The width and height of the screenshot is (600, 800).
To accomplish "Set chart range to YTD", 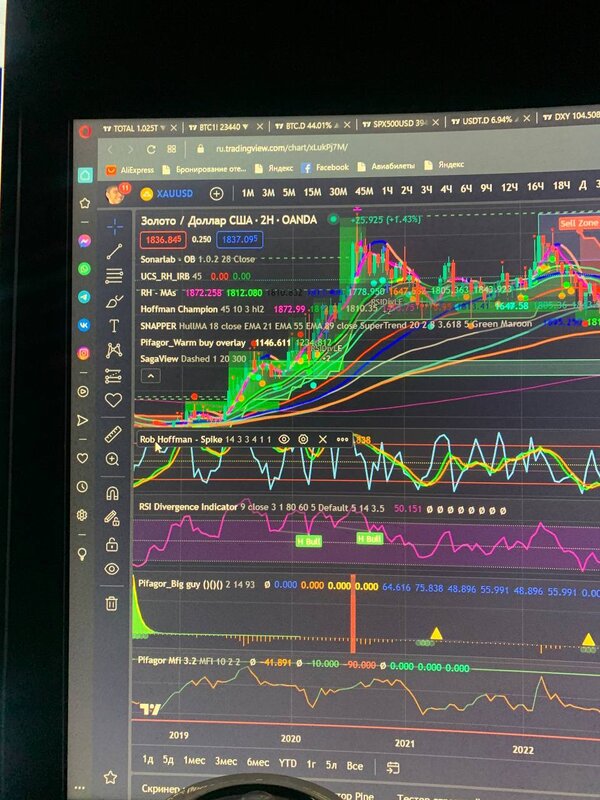I will tap(287, 763).
